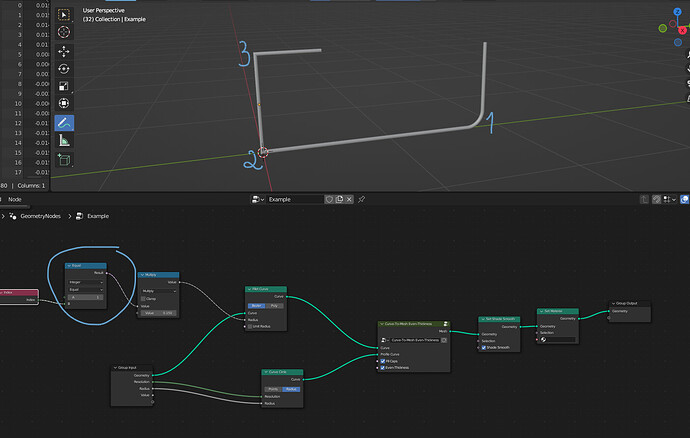Select Poly mode in Fillet Curve node

point(274,305)
